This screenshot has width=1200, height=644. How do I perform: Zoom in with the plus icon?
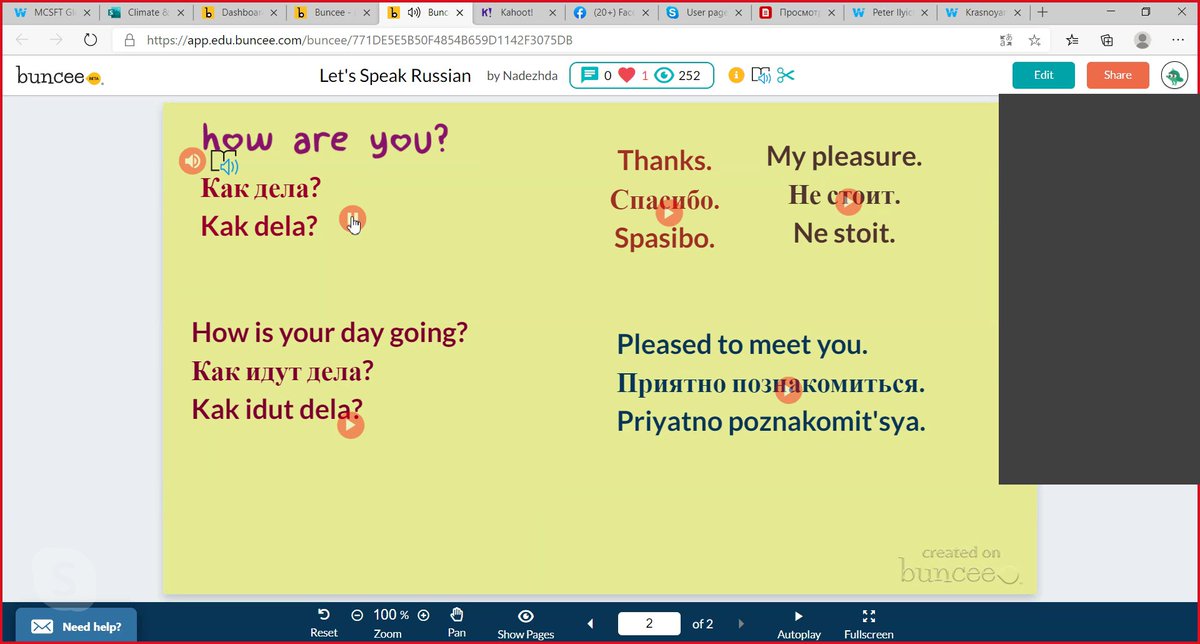(x=423, y=615)
